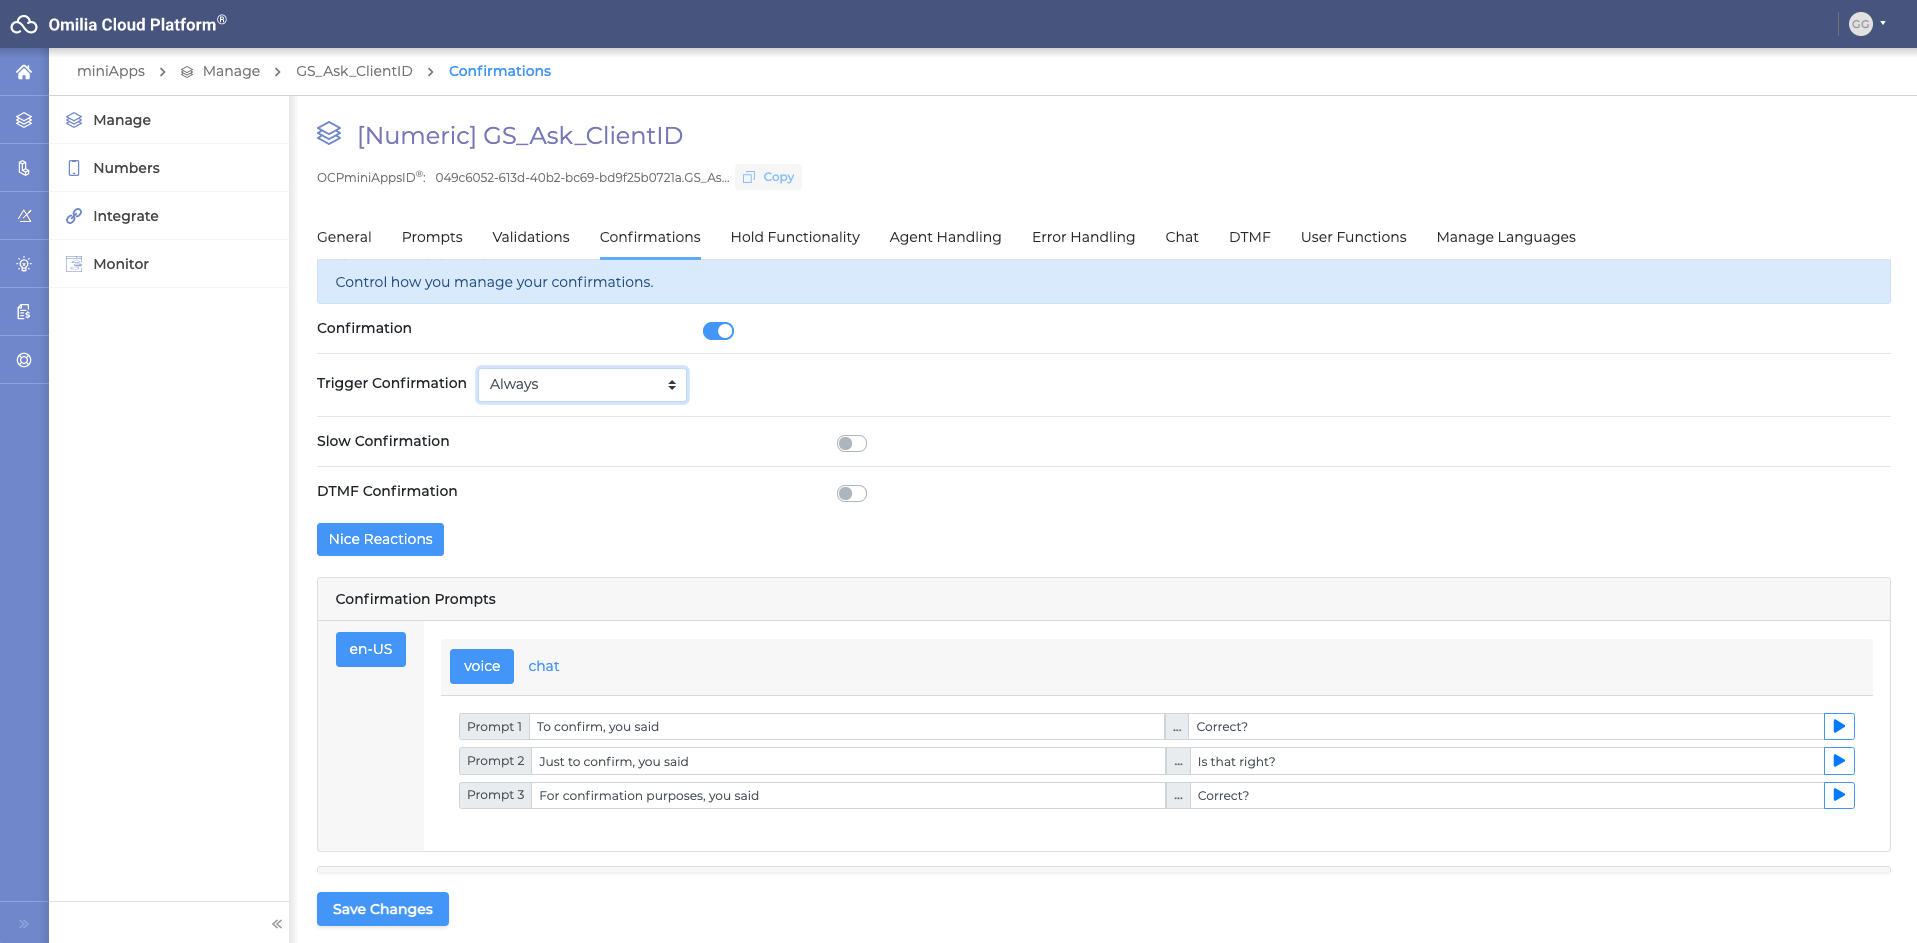
Task: Click the Integrate link icon in sidebar
Action: 74,216
